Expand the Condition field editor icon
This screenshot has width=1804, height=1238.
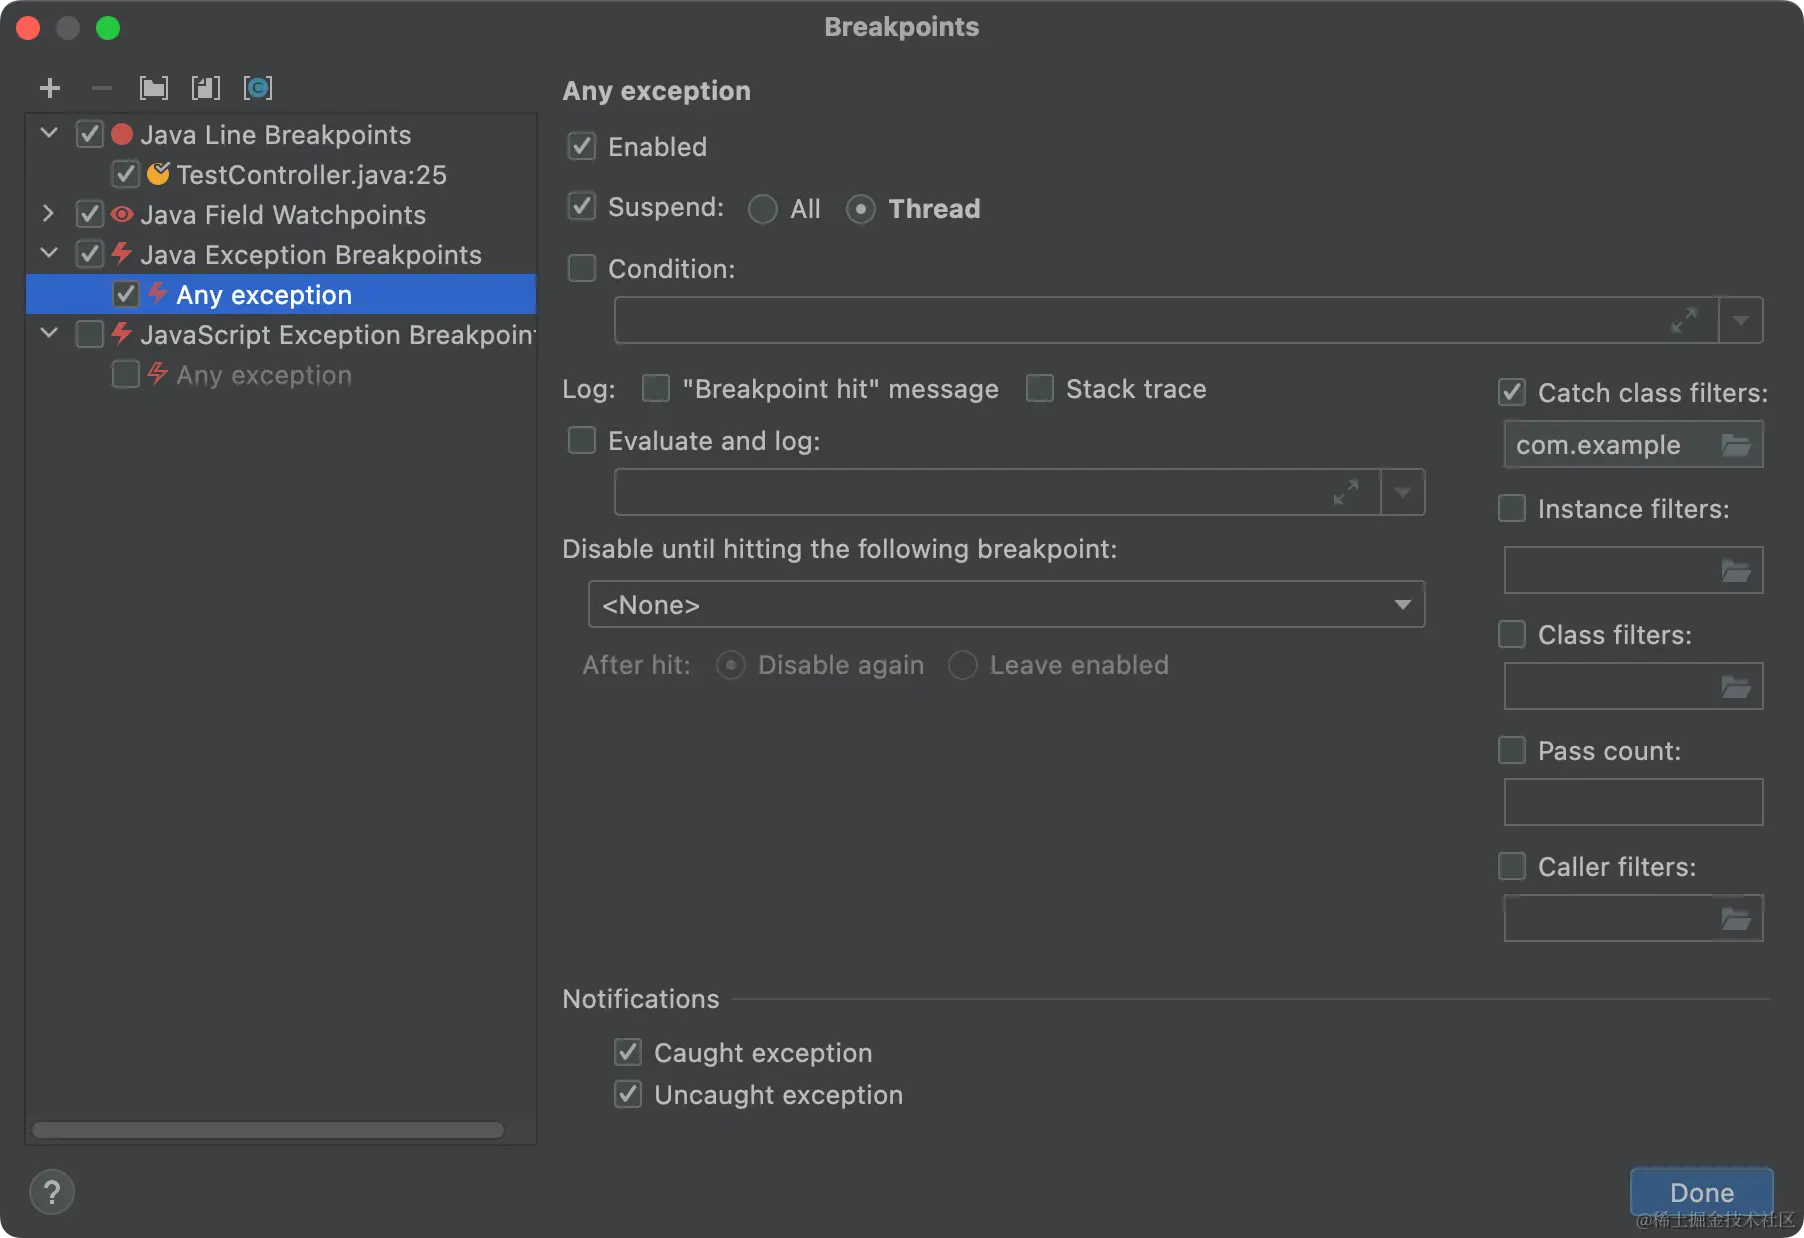pos(1684,321)
